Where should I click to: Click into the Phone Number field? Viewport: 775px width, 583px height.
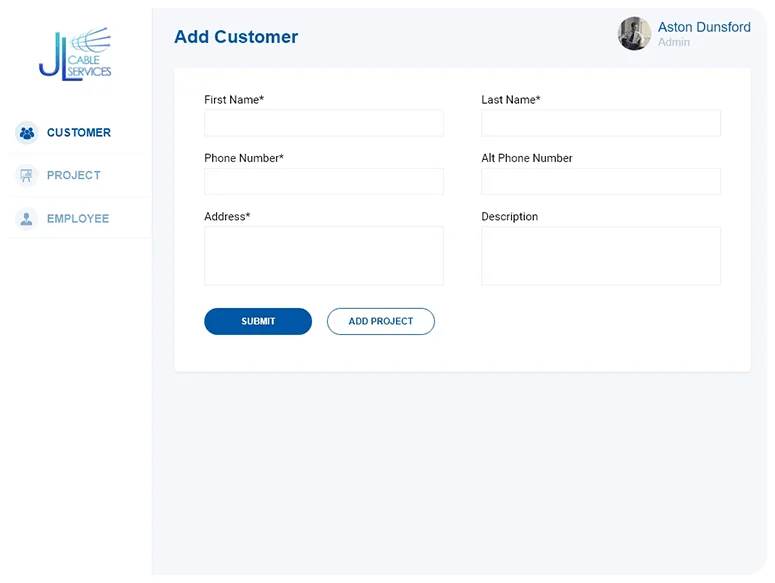pyautogui.click(x=324, y=181)
